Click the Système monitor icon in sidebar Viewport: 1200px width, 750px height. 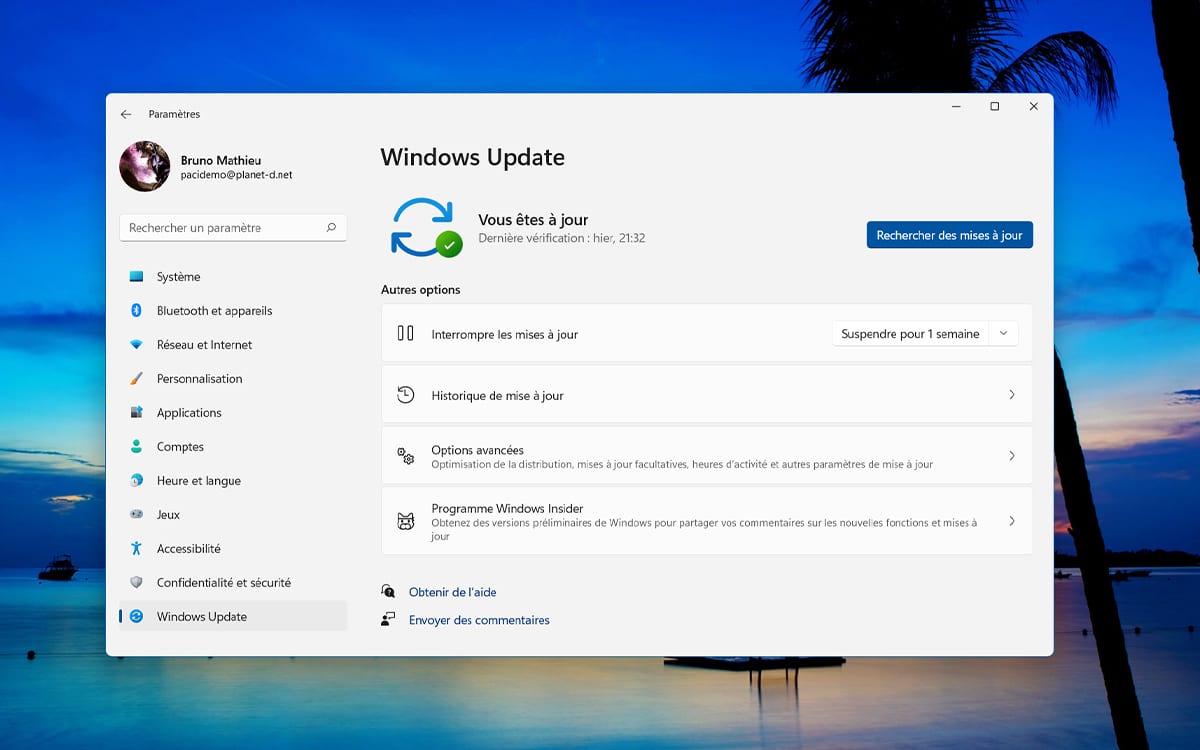click(x=136, y=277)
